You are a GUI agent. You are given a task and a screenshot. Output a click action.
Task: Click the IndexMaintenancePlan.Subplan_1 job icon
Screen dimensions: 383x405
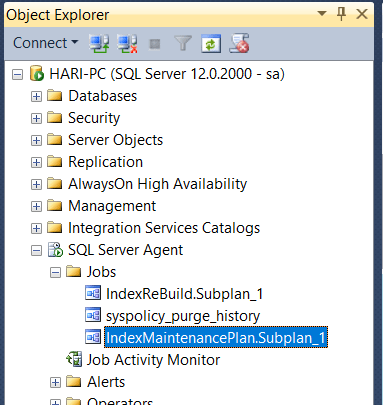click(93, 337)
